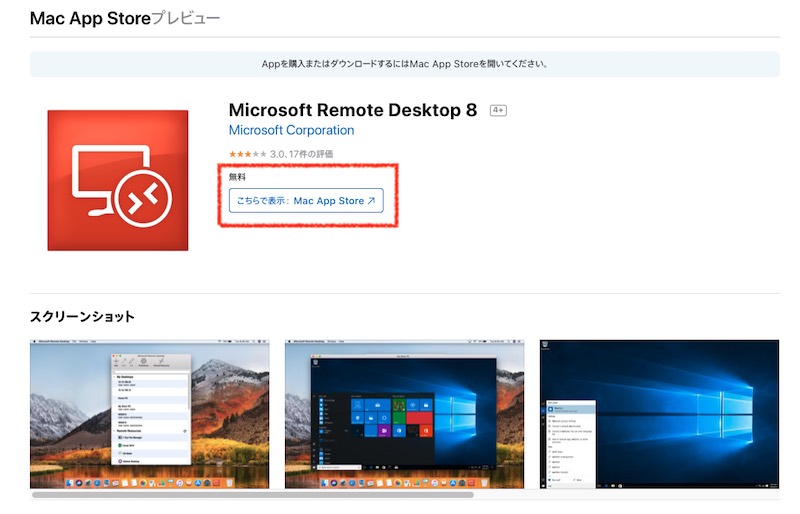Screen dimensions: 800x514
Task: Click the horizontal scrollbar below the screenshots
Action: [x=253, y=495]
